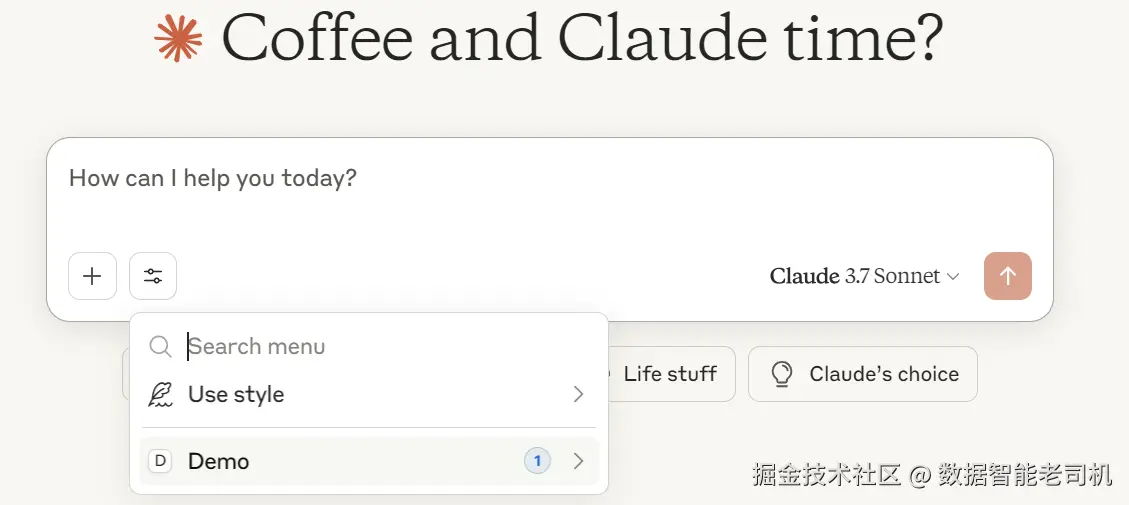1129x505 pixels.
Task: Toggle the sliders tools menu button
Action: (153, 276)
